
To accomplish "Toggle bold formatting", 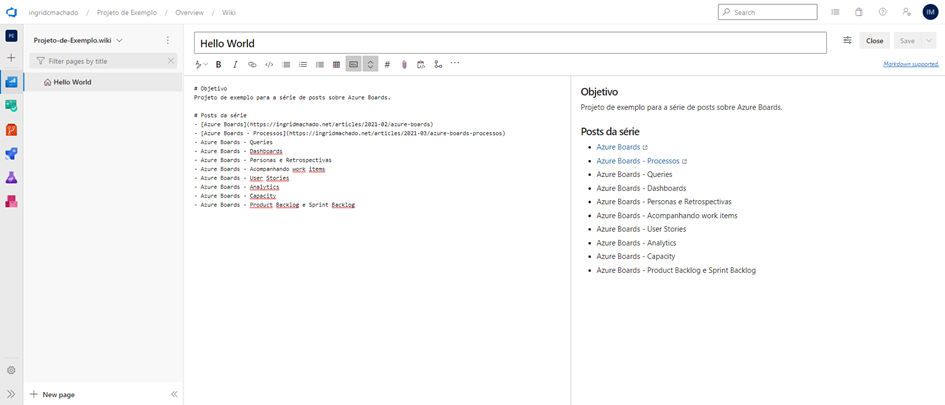I will (x=219, y=64).
